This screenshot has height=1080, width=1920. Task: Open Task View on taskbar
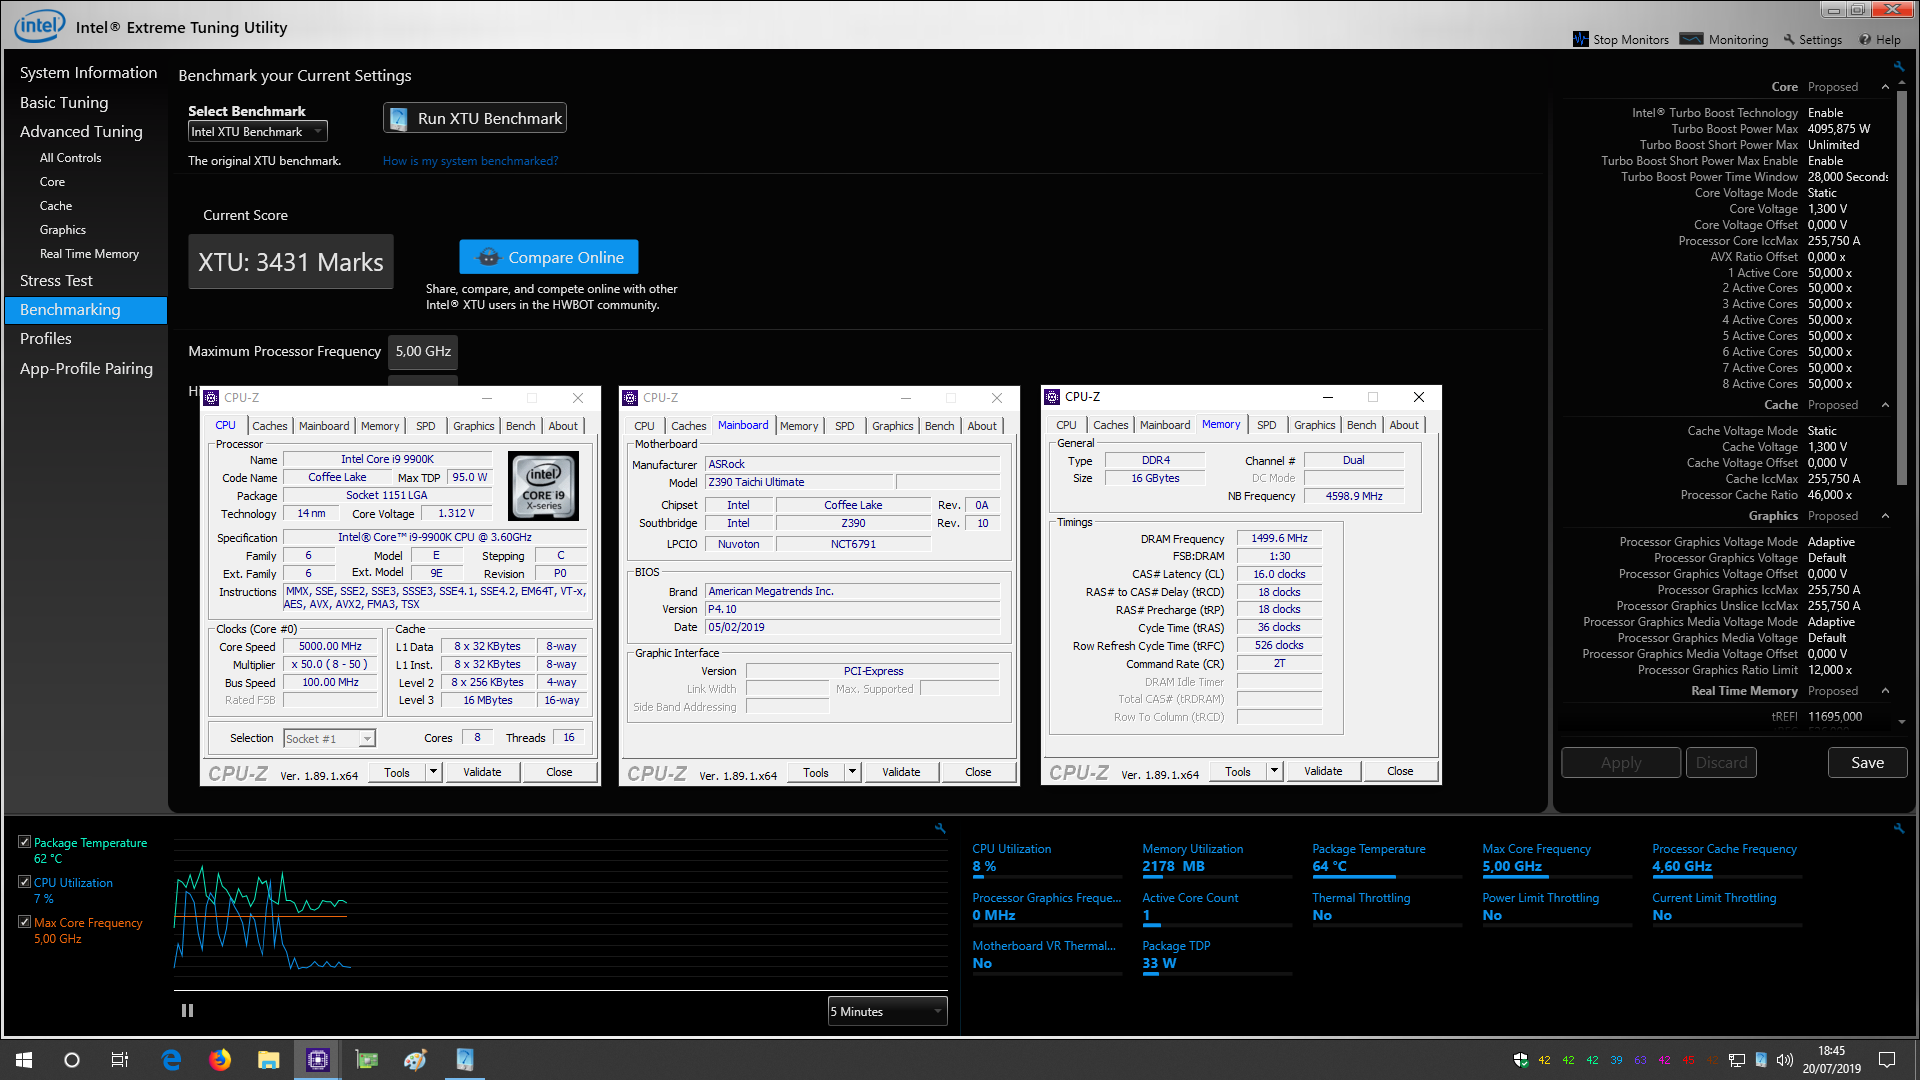tap(119, 1060)
